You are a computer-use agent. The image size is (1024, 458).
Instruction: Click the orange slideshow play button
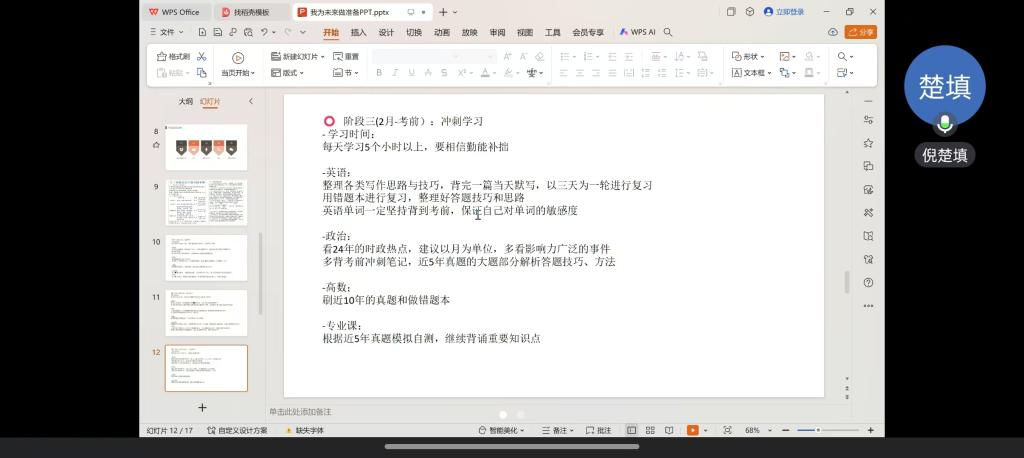[x=692, y=431]
